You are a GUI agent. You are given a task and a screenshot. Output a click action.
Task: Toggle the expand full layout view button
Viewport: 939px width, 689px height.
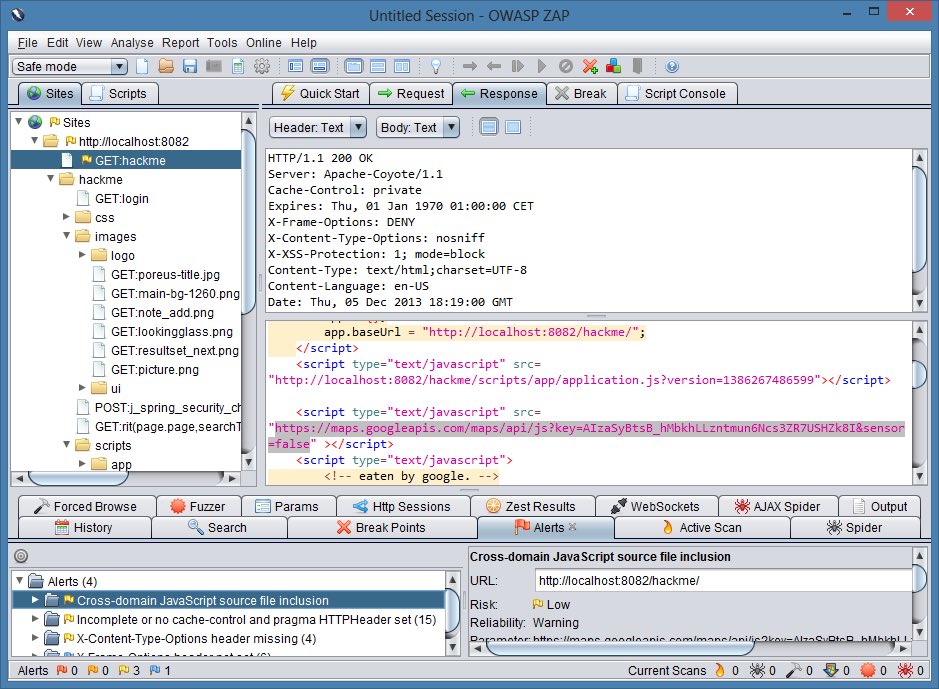[354, 66]
